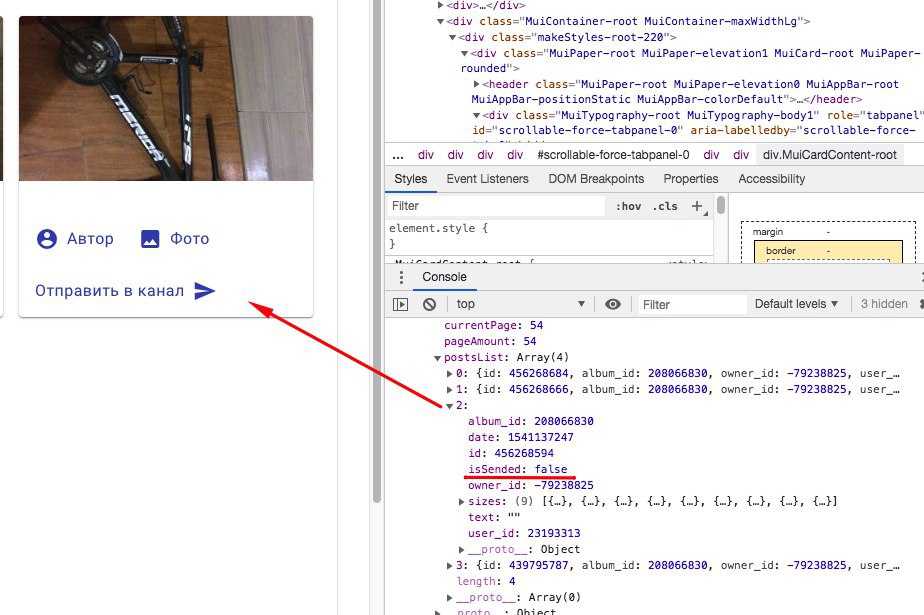Create live expression with eye icon

613,305
